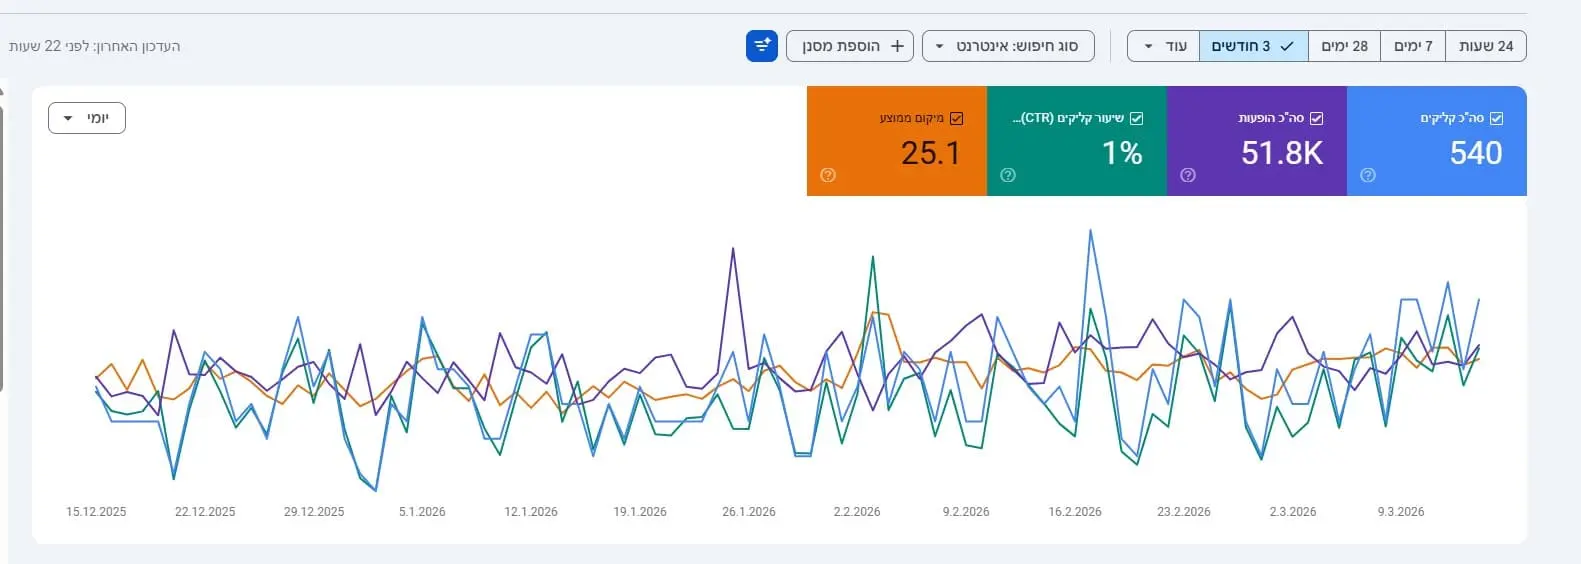The width and height of the screenshot is (1581, 564).
Task: Click the purple peak near 26.1.2026
Action: (x=733, y=249)
